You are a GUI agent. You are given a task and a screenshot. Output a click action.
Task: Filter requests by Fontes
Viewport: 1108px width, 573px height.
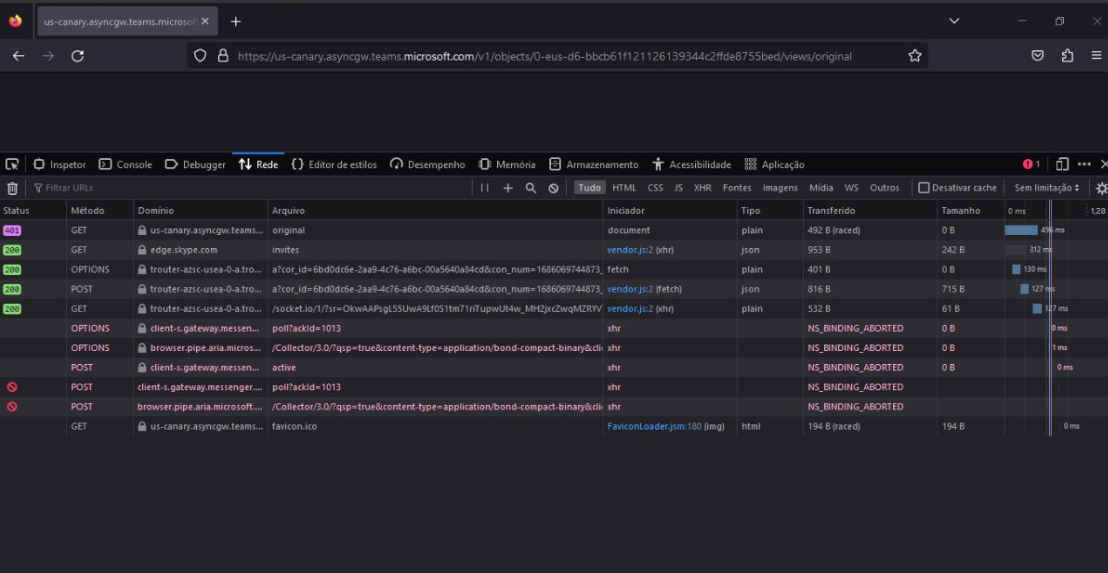tap(737, 188)
